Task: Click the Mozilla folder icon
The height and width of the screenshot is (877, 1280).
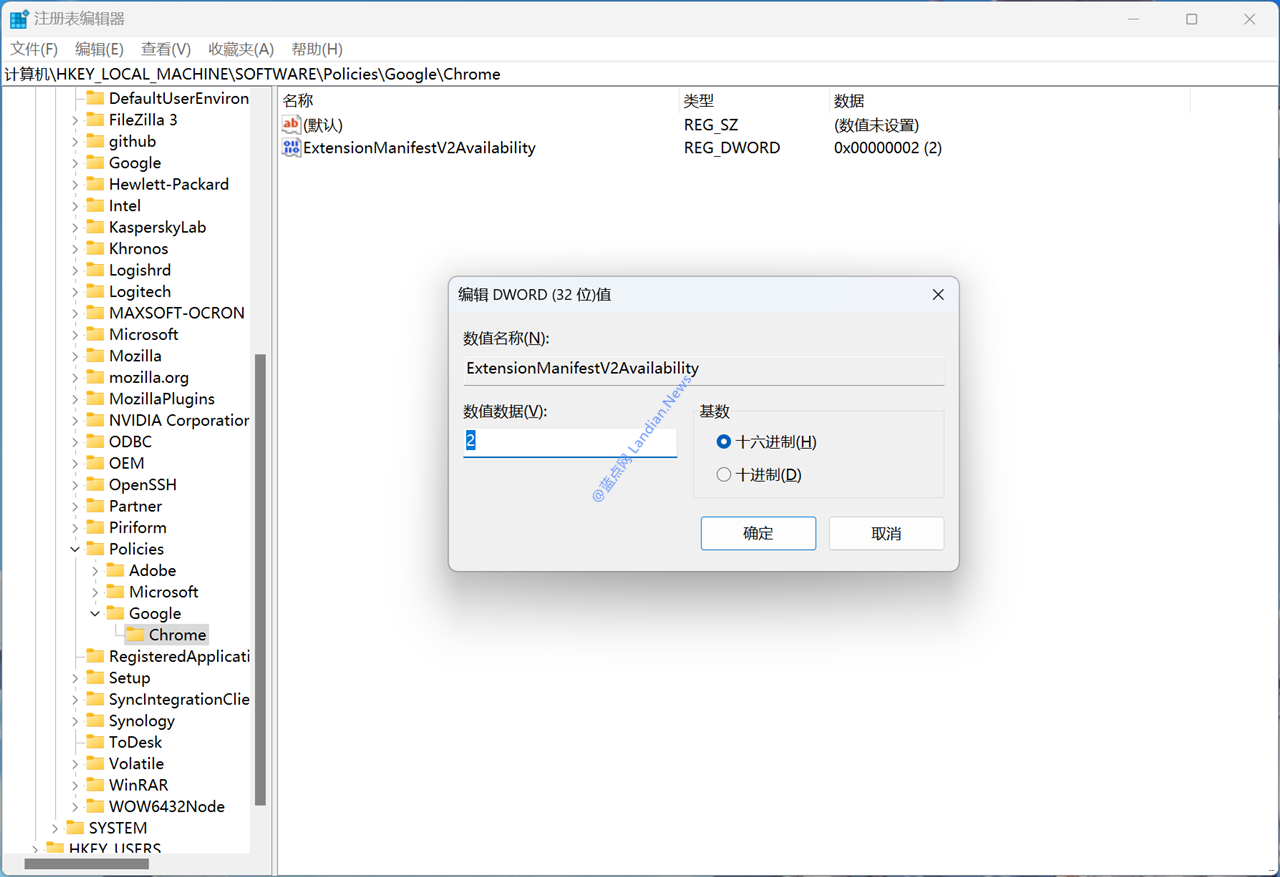Action: [95, 356]
